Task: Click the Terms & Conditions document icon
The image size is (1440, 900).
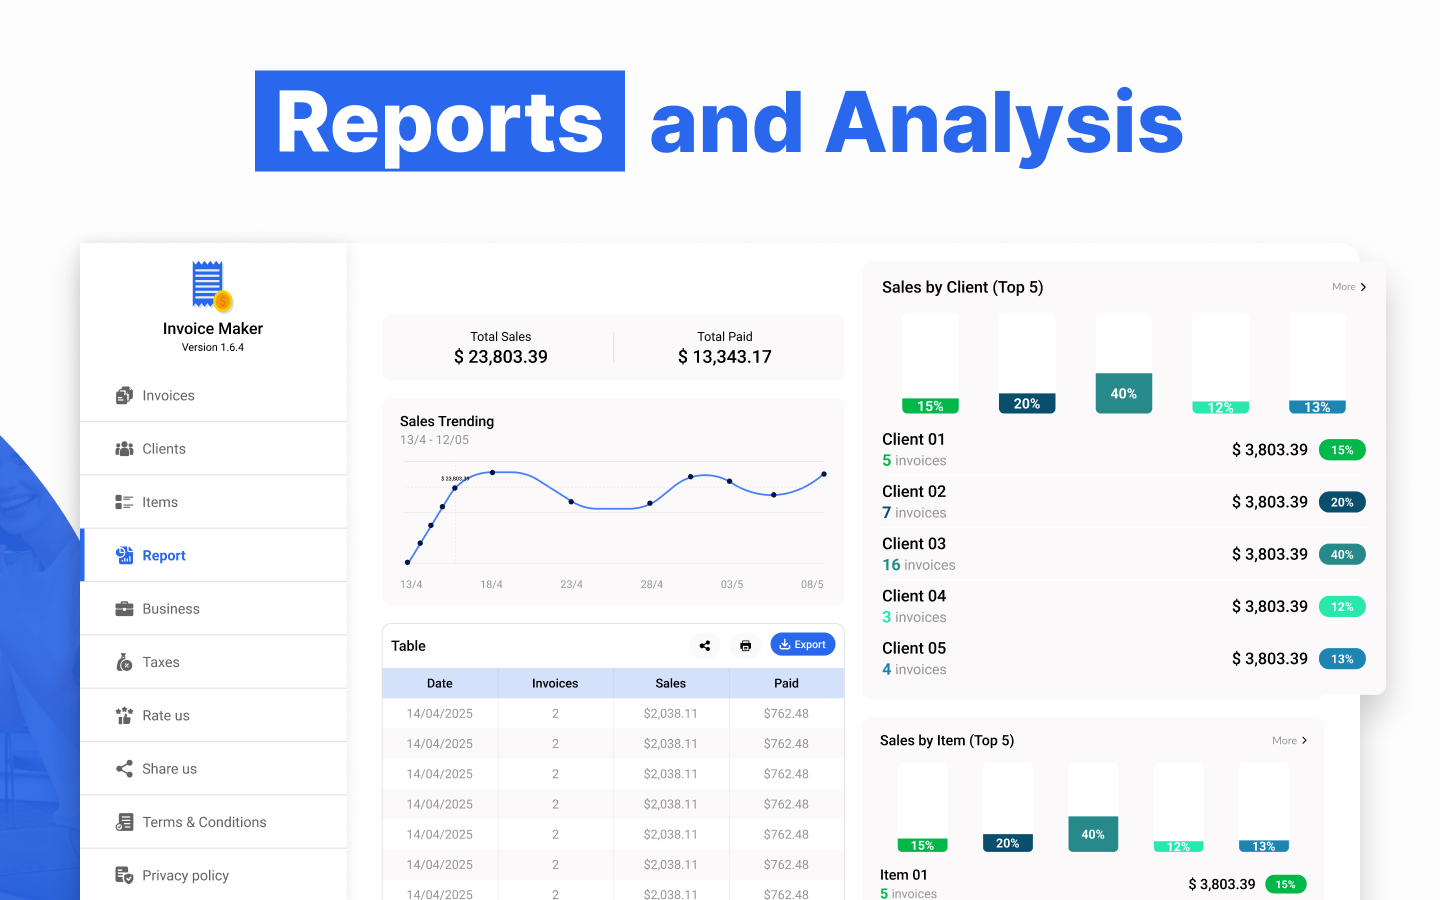Action: [124, 822]
